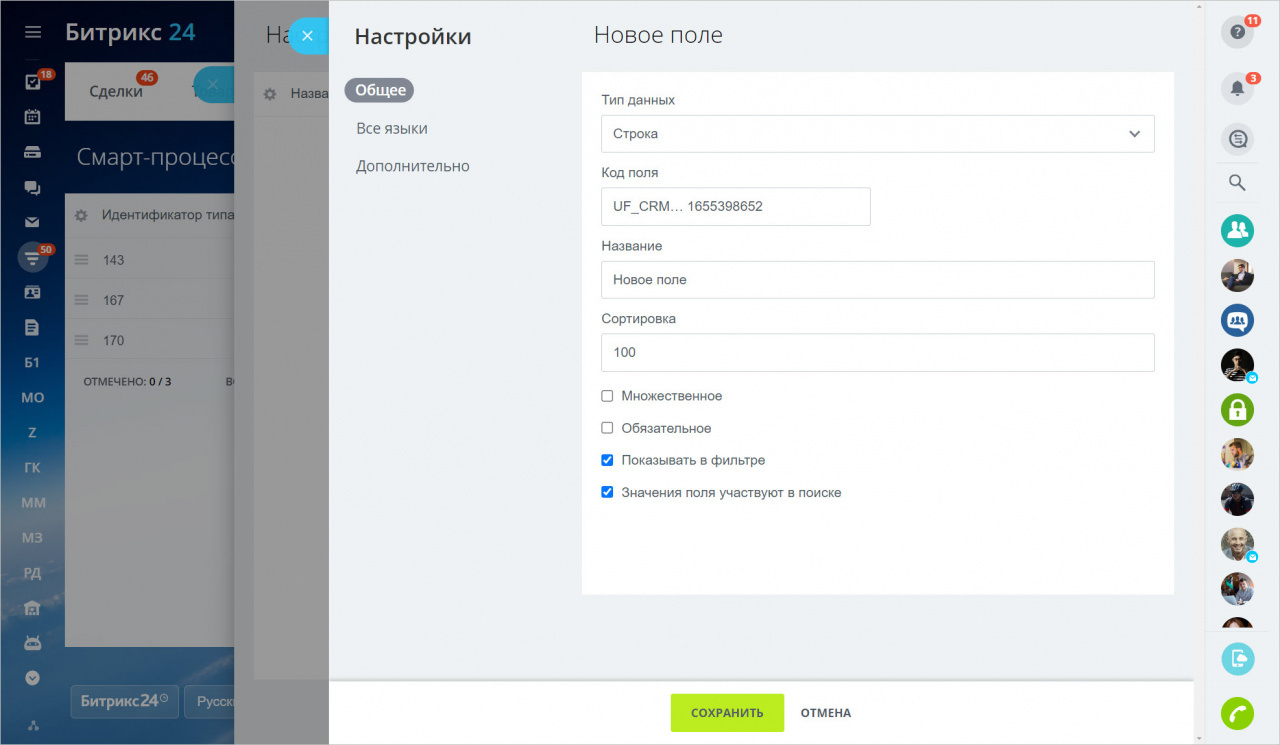
Task: Click the Битрикс 24 logo
Action: click(130, 32)
